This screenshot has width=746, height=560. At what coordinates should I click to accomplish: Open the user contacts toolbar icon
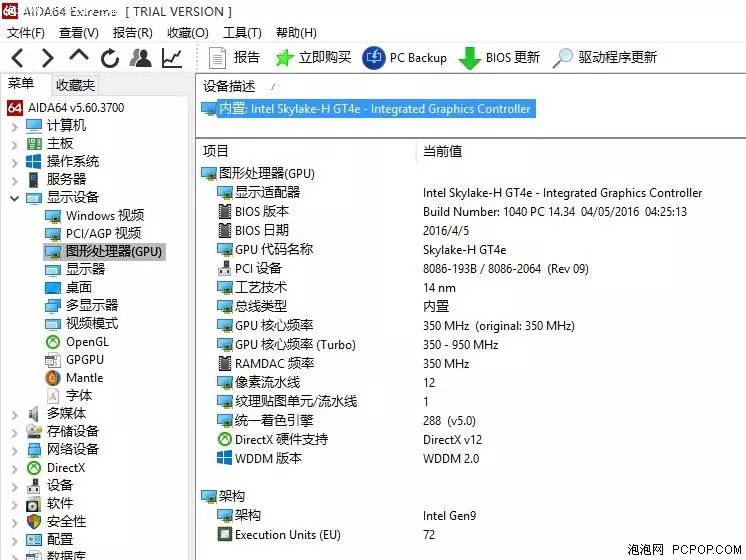coord(140,58)
